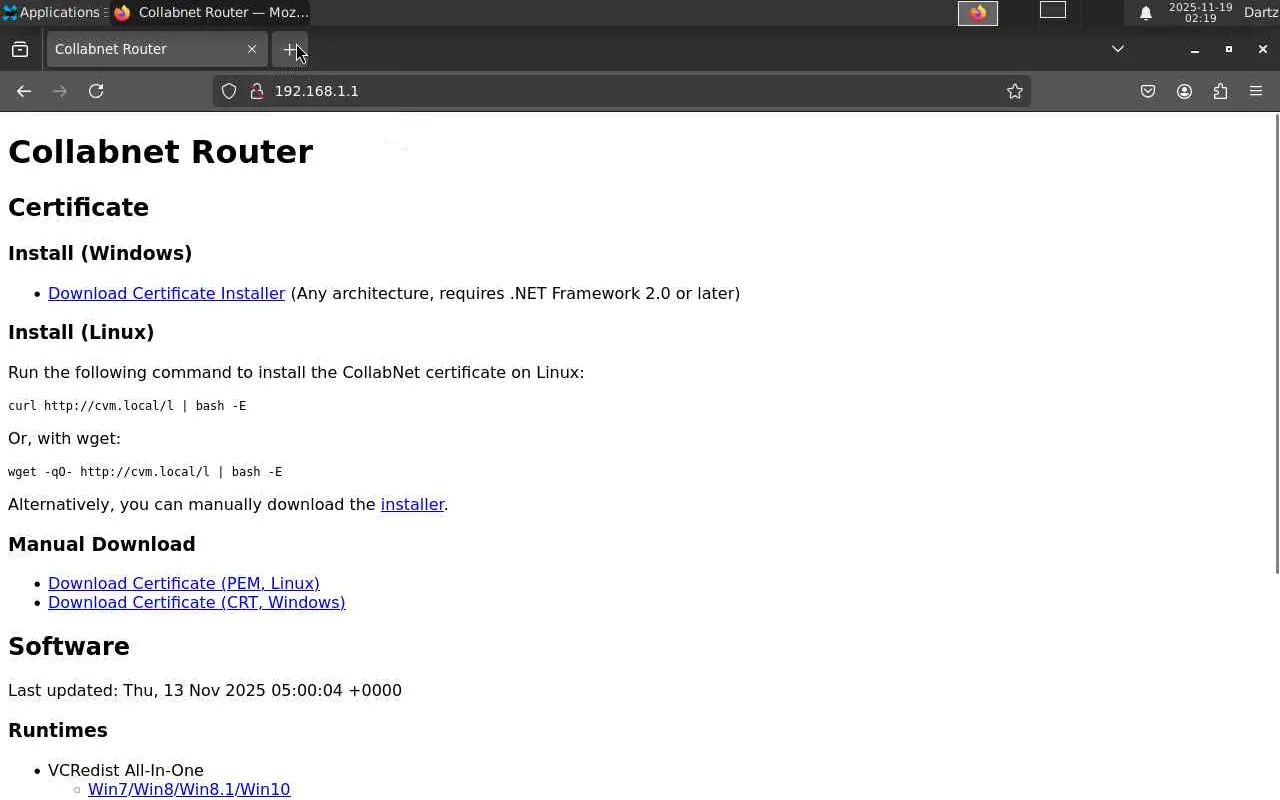Select the Collabnet Router Mozilla taskbar item
The image size is (1280, 800).
click(211, 13)
